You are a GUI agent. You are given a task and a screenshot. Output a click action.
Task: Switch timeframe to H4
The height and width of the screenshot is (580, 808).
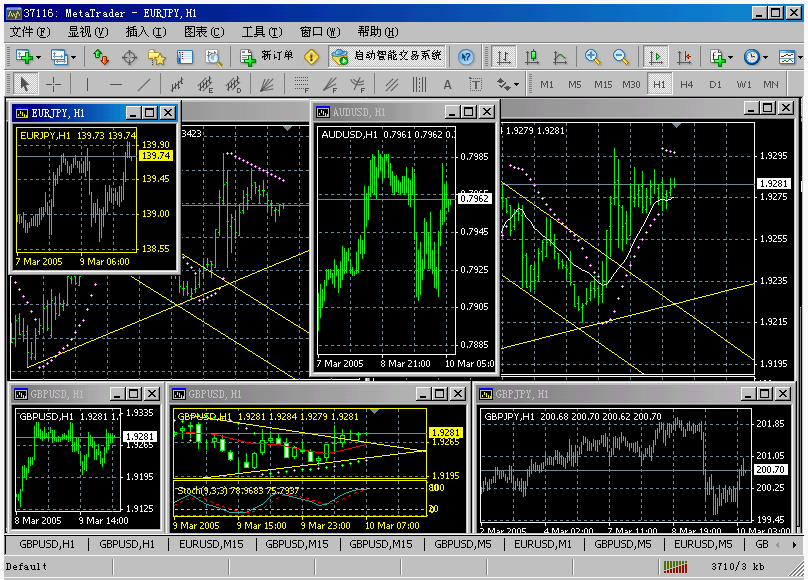tap(687, 84)
